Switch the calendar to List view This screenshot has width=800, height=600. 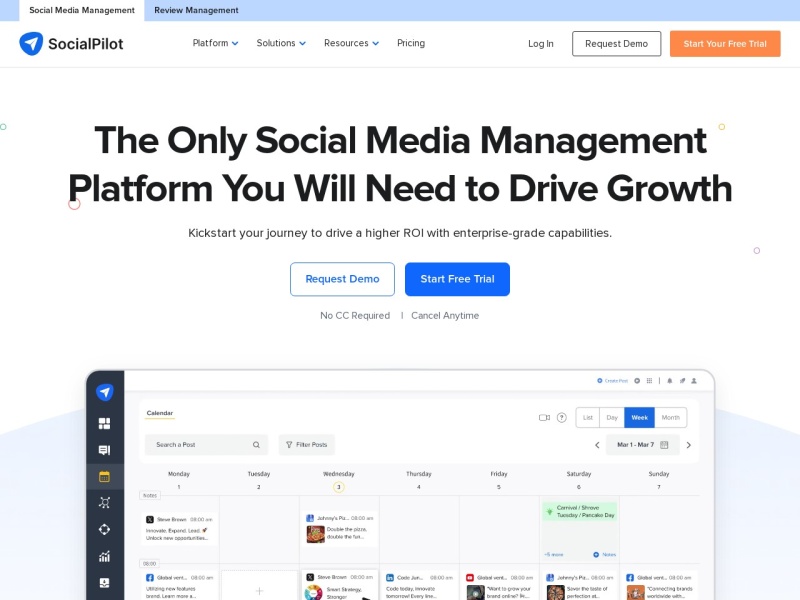pyautogui.click(x=588, y=417)
